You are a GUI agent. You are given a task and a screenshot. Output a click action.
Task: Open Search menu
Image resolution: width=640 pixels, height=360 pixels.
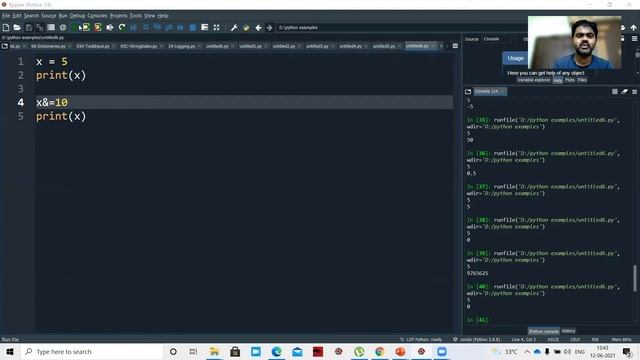(x=31, y=16)
